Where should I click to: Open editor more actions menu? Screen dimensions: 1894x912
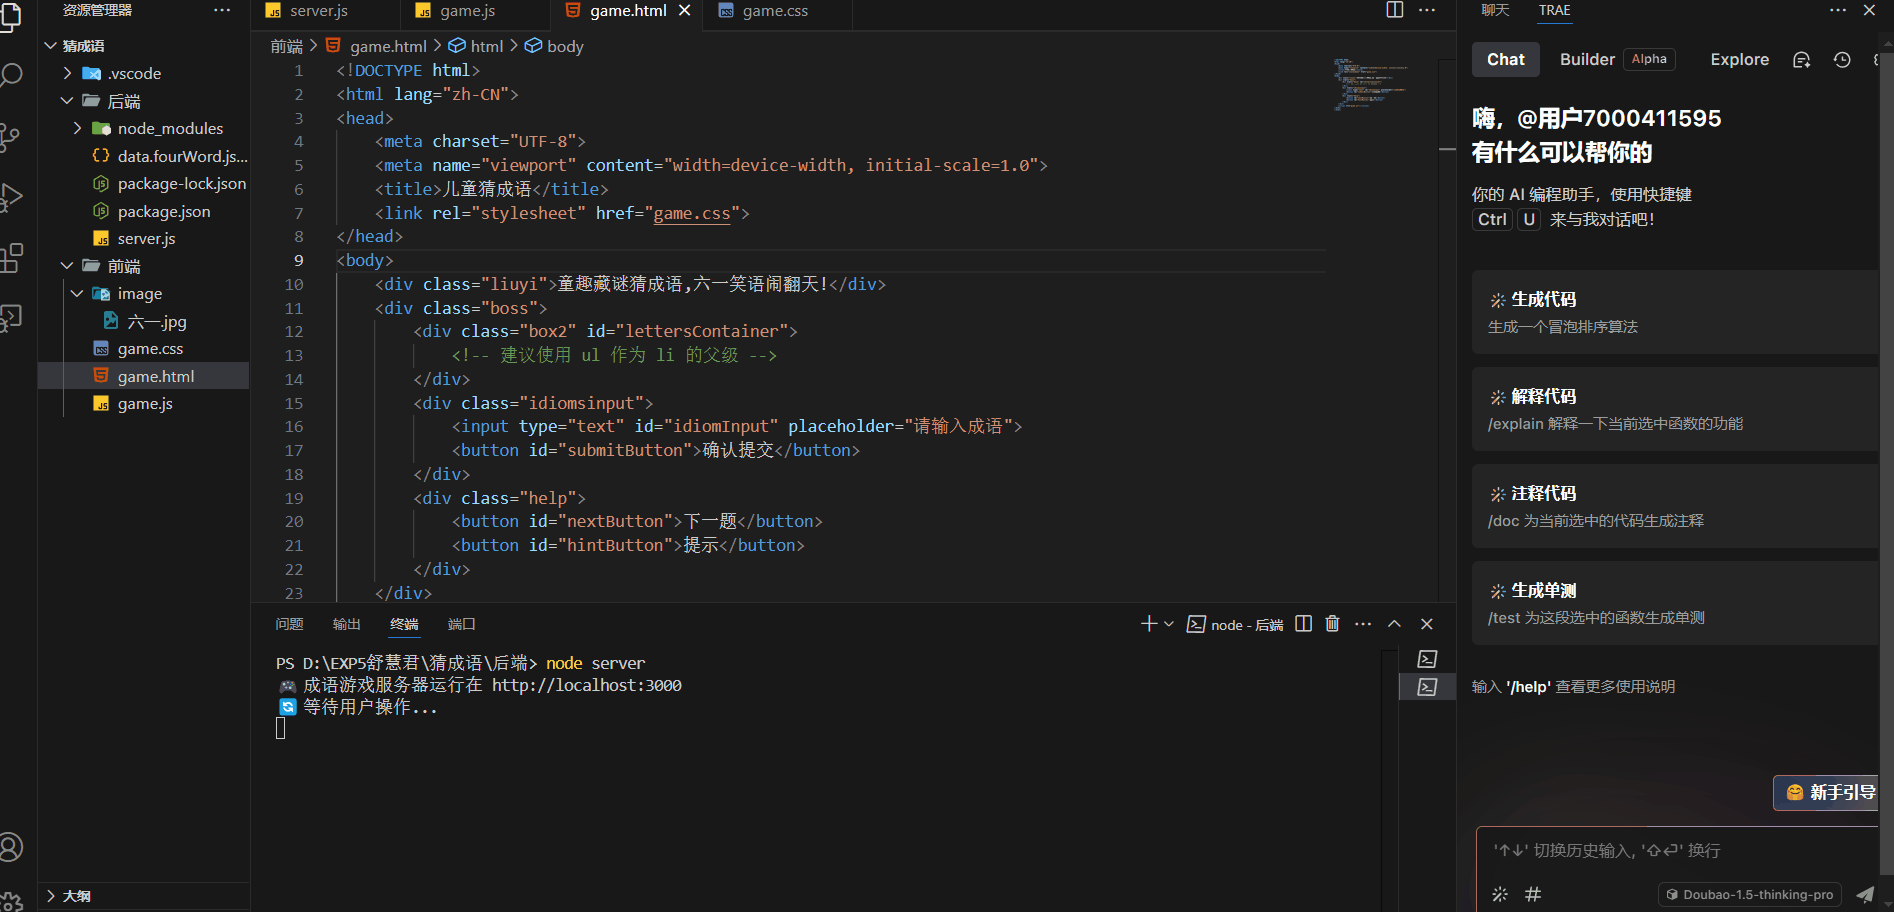coord(1427,10)
